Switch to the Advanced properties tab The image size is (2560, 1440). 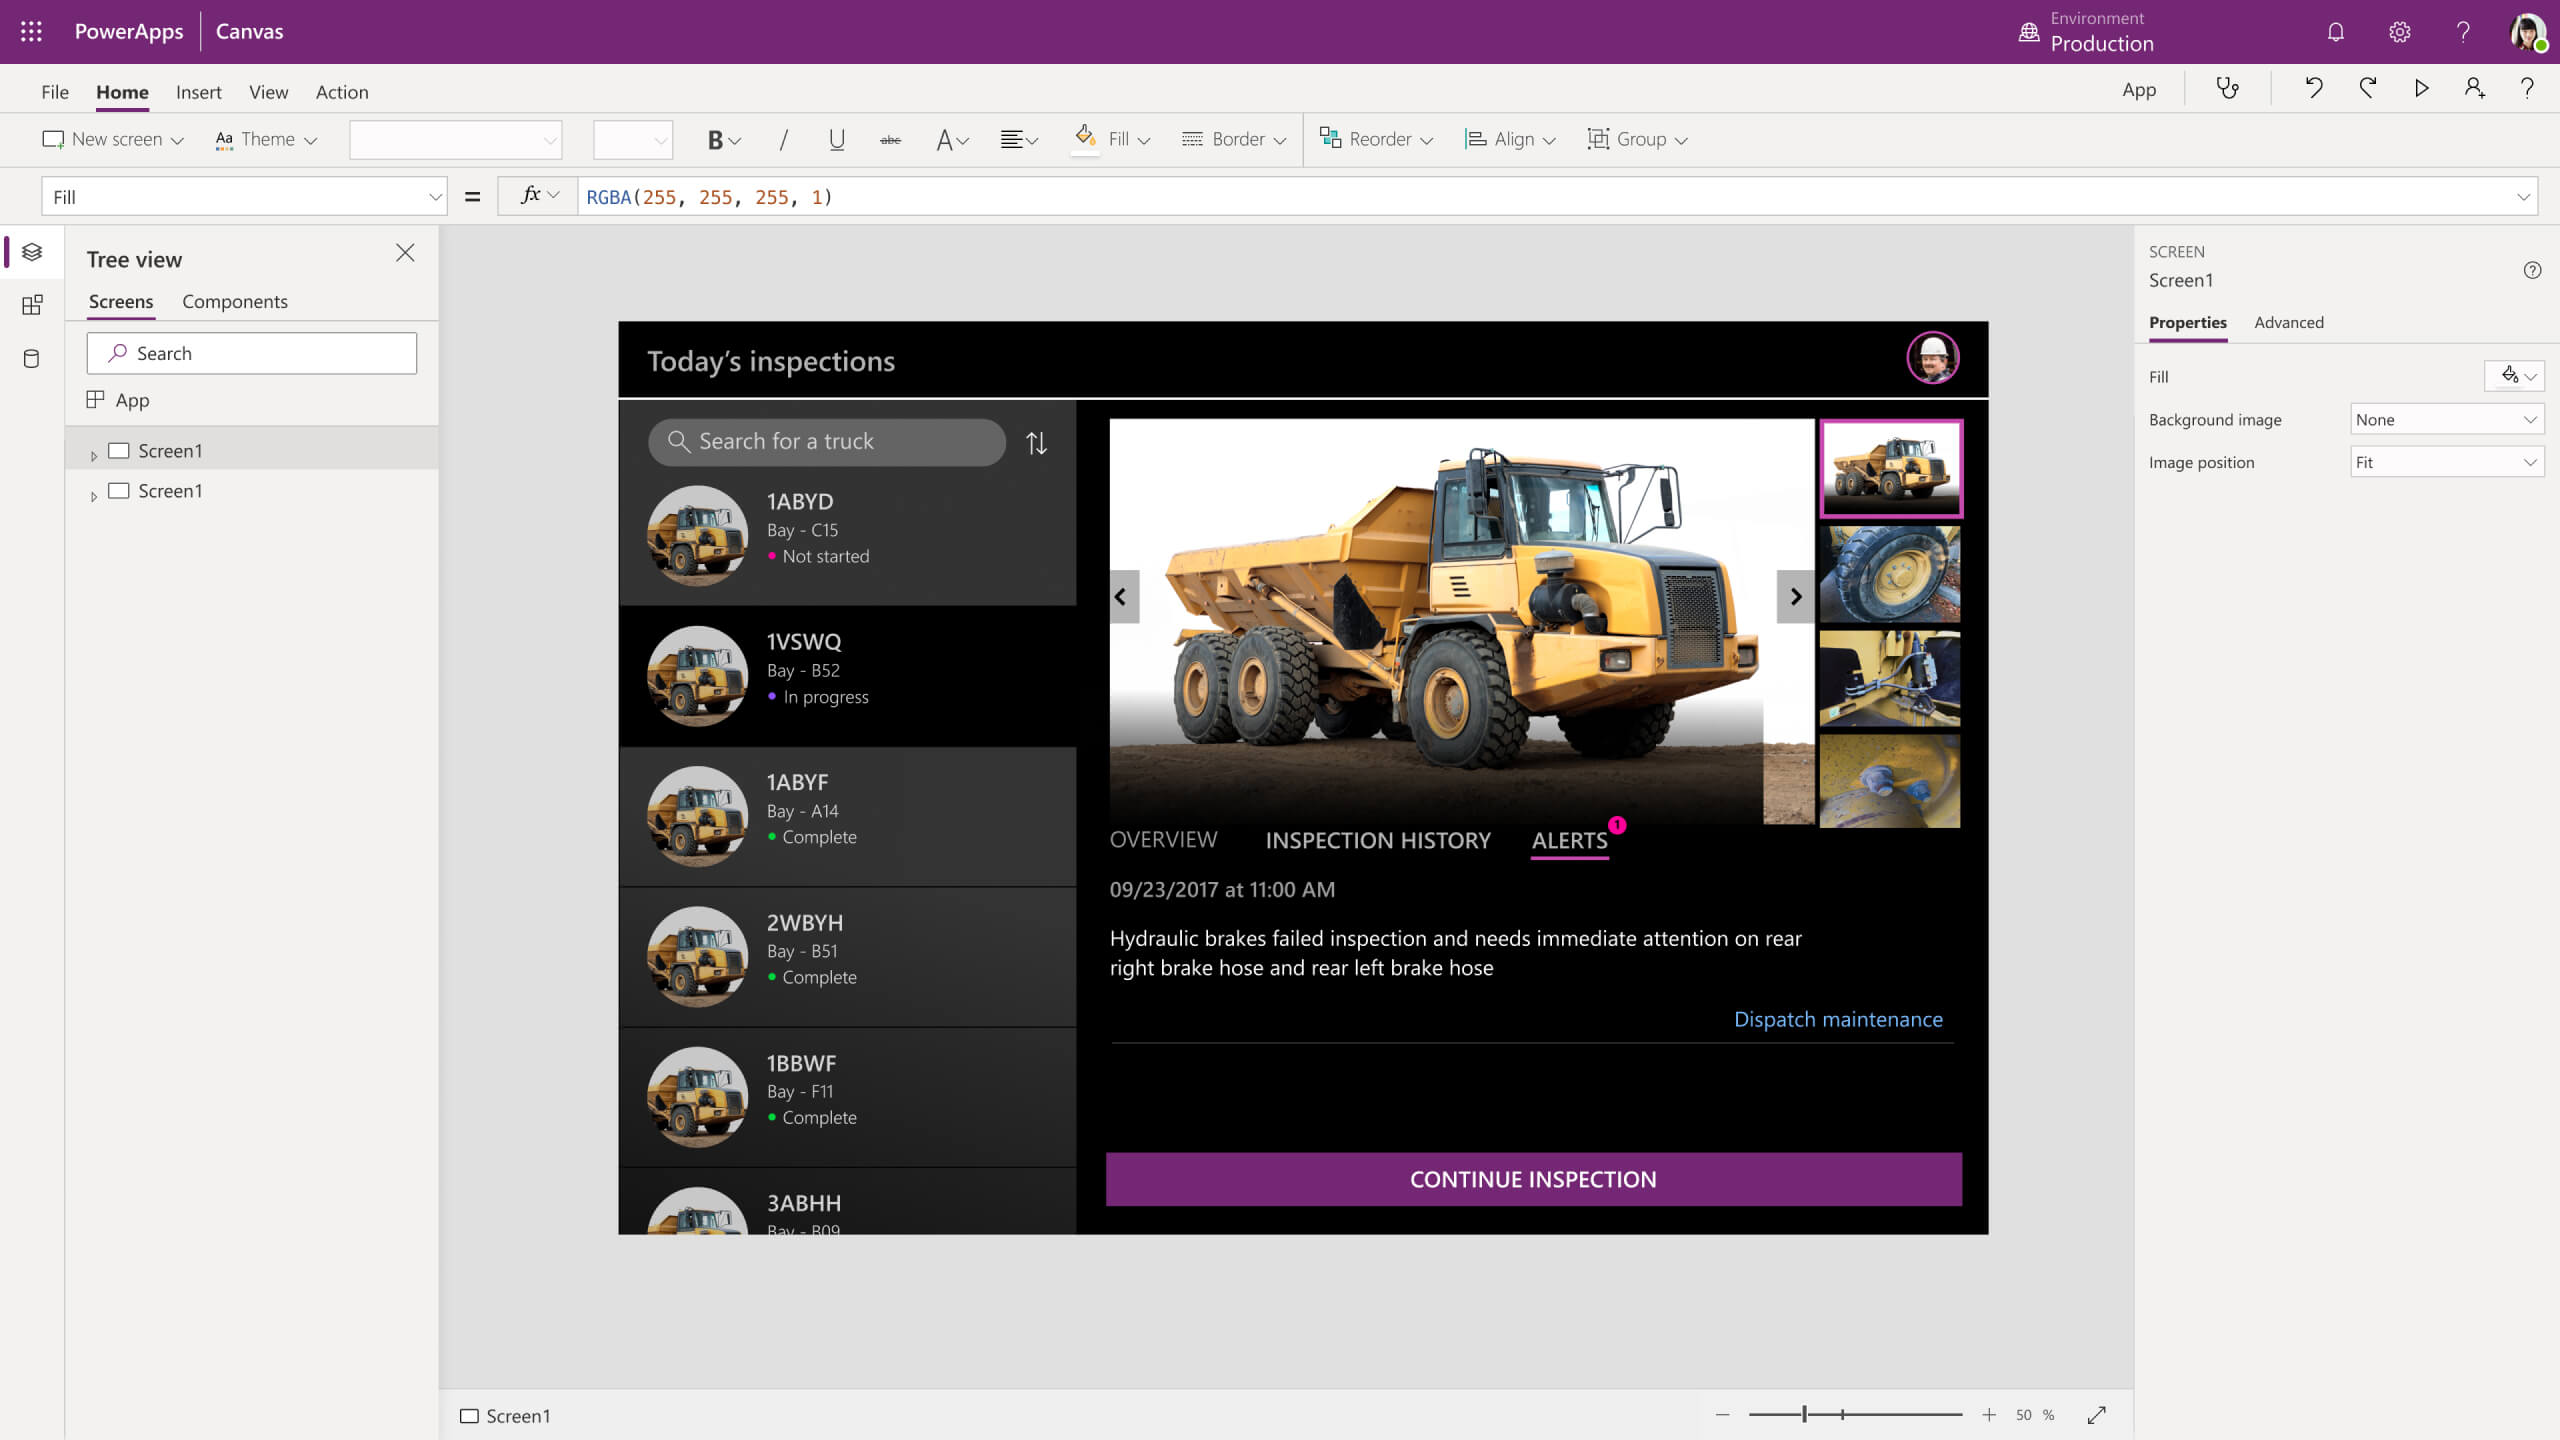(2289, 322)
